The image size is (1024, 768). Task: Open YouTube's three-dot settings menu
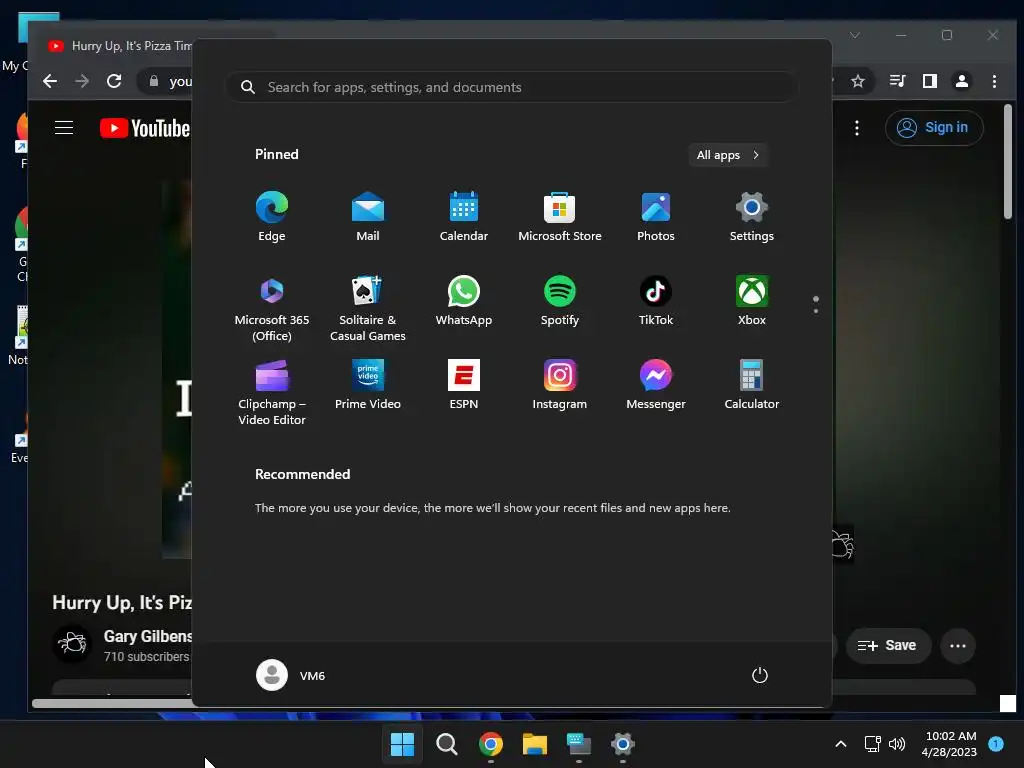click(857, 128)
